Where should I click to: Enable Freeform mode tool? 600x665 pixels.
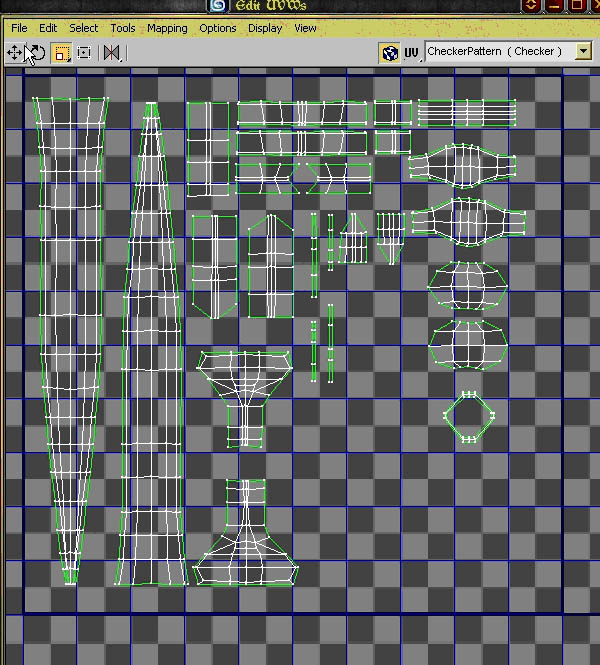(x=84, y=53)
